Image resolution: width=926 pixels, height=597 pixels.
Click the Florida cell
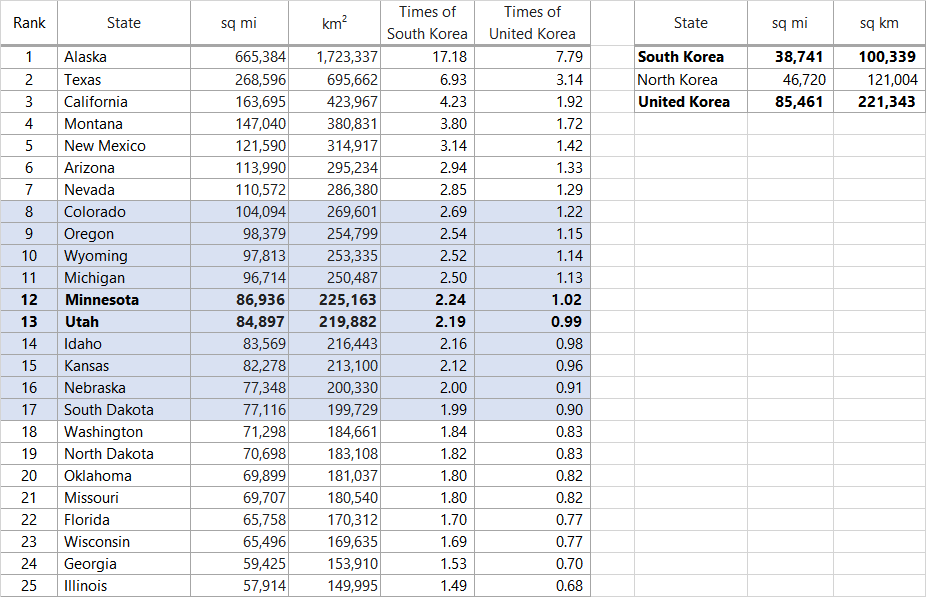tap(123, 520)
